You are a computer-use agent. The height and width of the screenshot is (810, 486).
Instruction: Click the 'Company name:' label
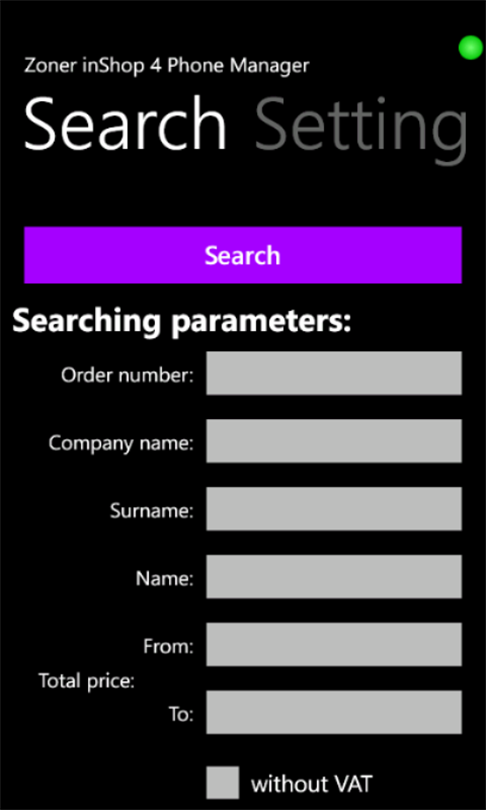(121, 443)
